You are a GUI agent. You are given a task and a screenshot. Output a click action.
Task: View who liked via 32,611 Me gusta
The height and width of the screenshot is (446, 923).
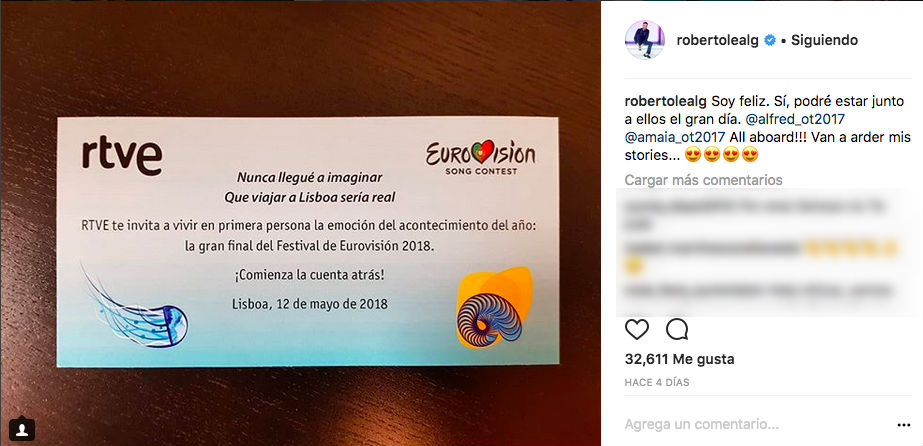[679, 359]
